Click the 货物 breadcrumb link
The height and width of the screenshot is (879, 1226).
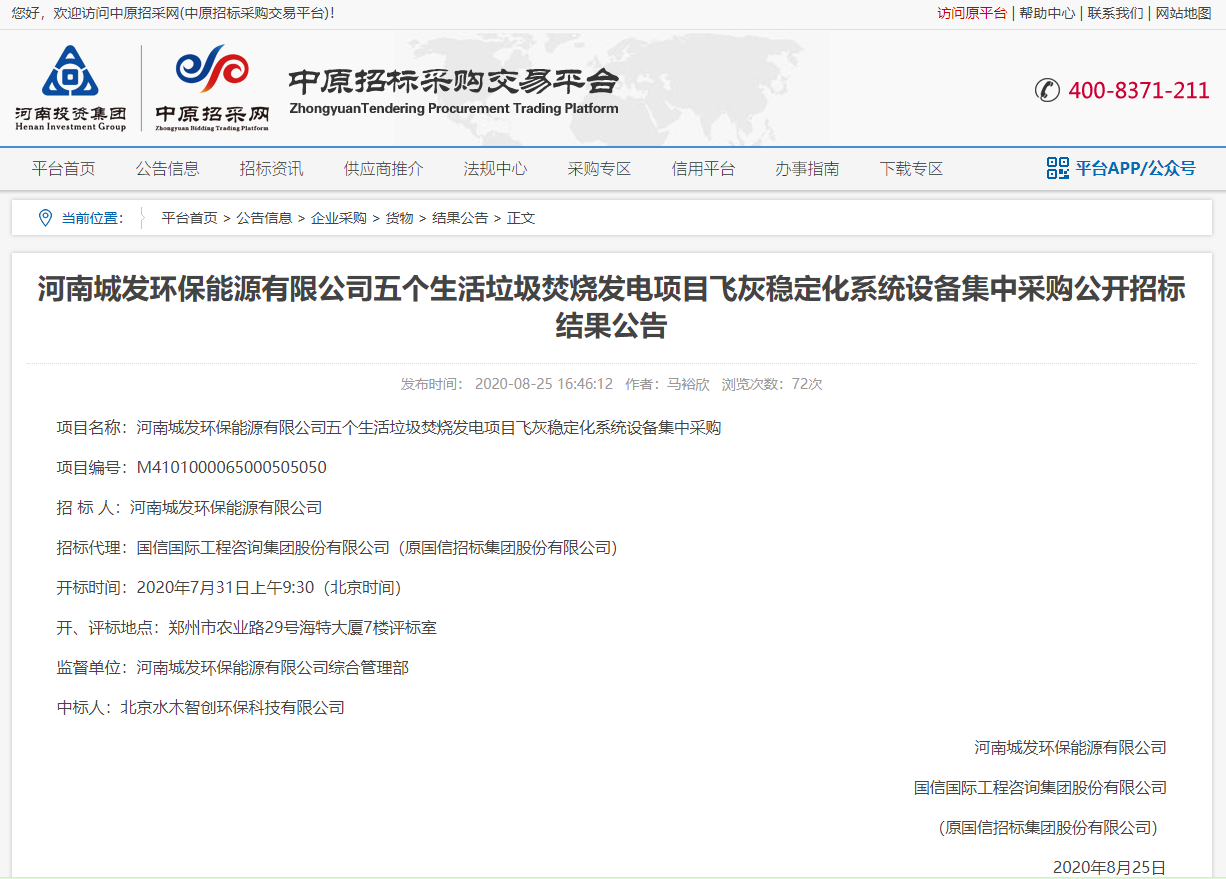tap(400, 218)
